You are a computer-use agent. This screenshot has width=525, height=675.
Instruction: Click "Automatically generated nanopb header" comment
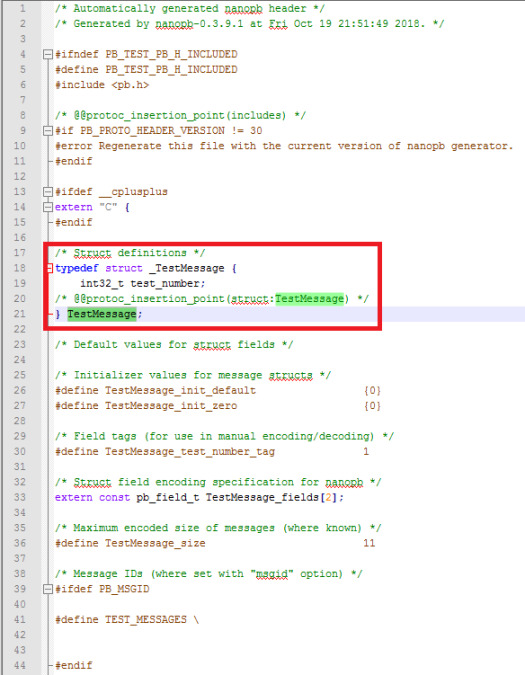pos(190,9)
